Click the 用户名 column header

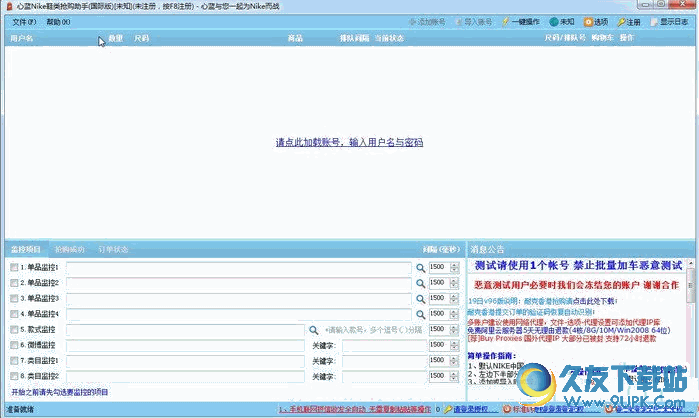[22, 38]
